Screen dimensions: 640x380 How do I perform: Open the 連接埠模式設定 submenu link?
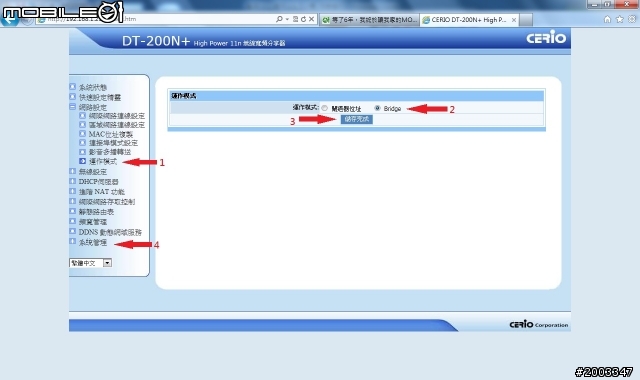point(113,143)
